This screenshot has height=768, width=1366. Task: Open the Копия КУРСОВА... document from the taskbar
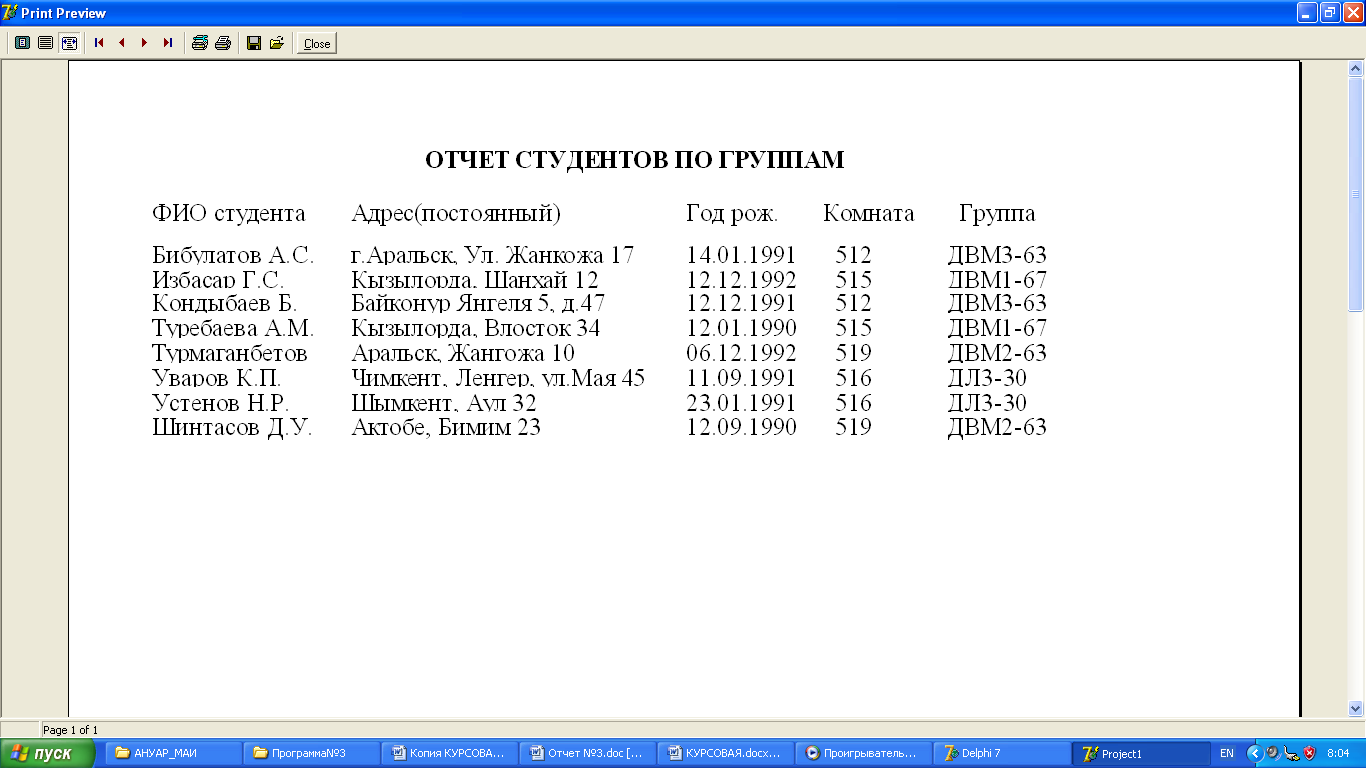point(449,754)
